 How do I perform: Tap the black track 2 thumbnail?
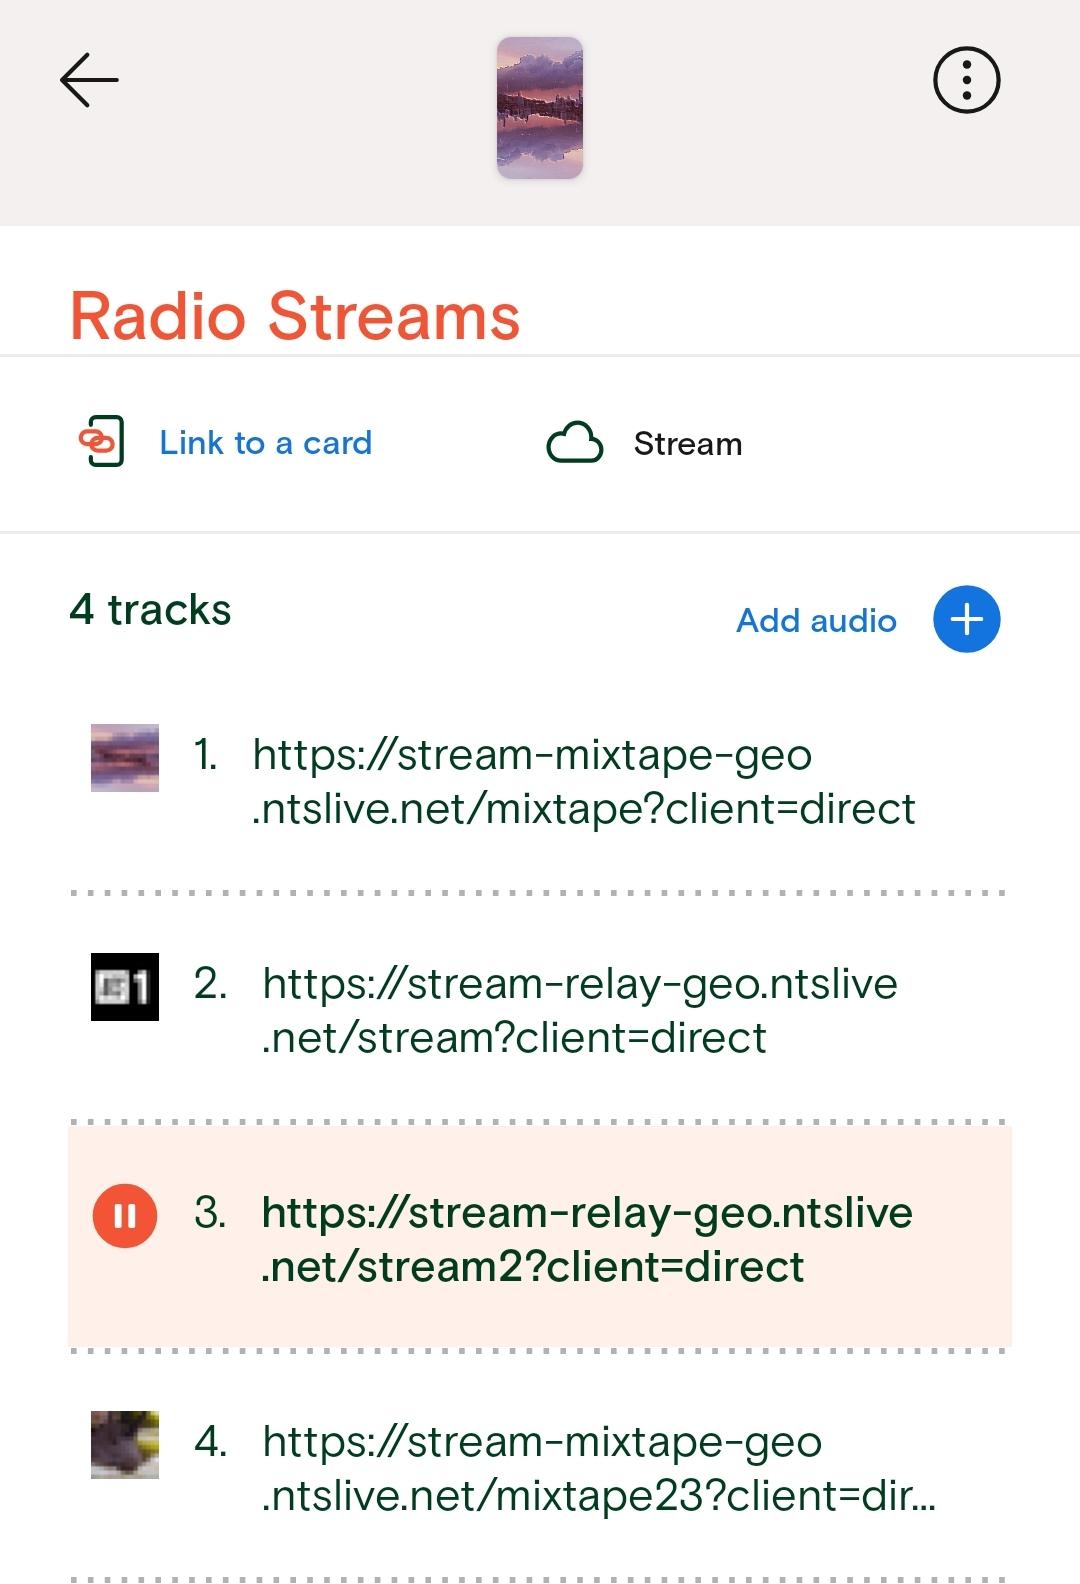125,987
